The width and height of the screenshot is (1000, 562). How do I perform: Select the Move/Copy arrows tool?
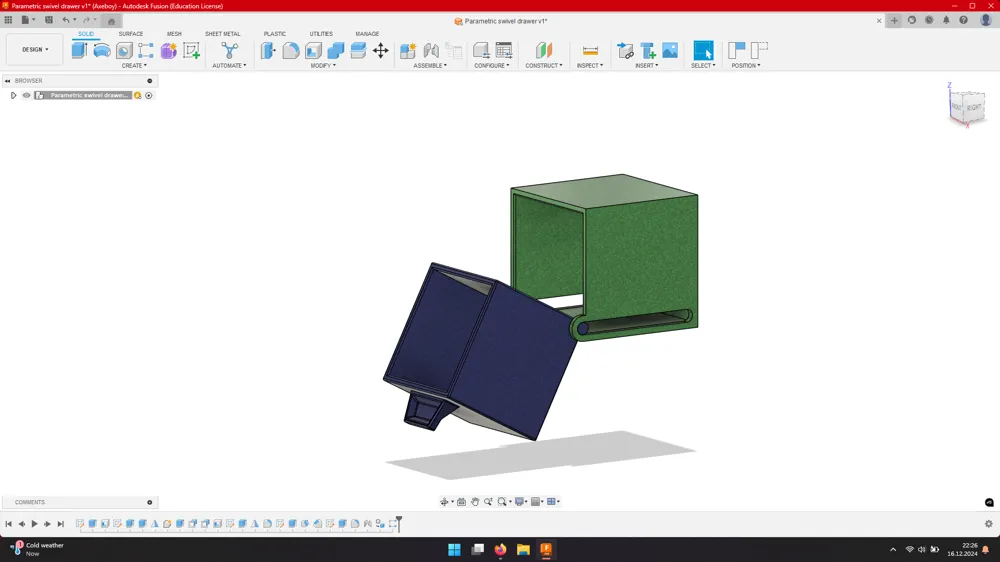coord(381,50)
